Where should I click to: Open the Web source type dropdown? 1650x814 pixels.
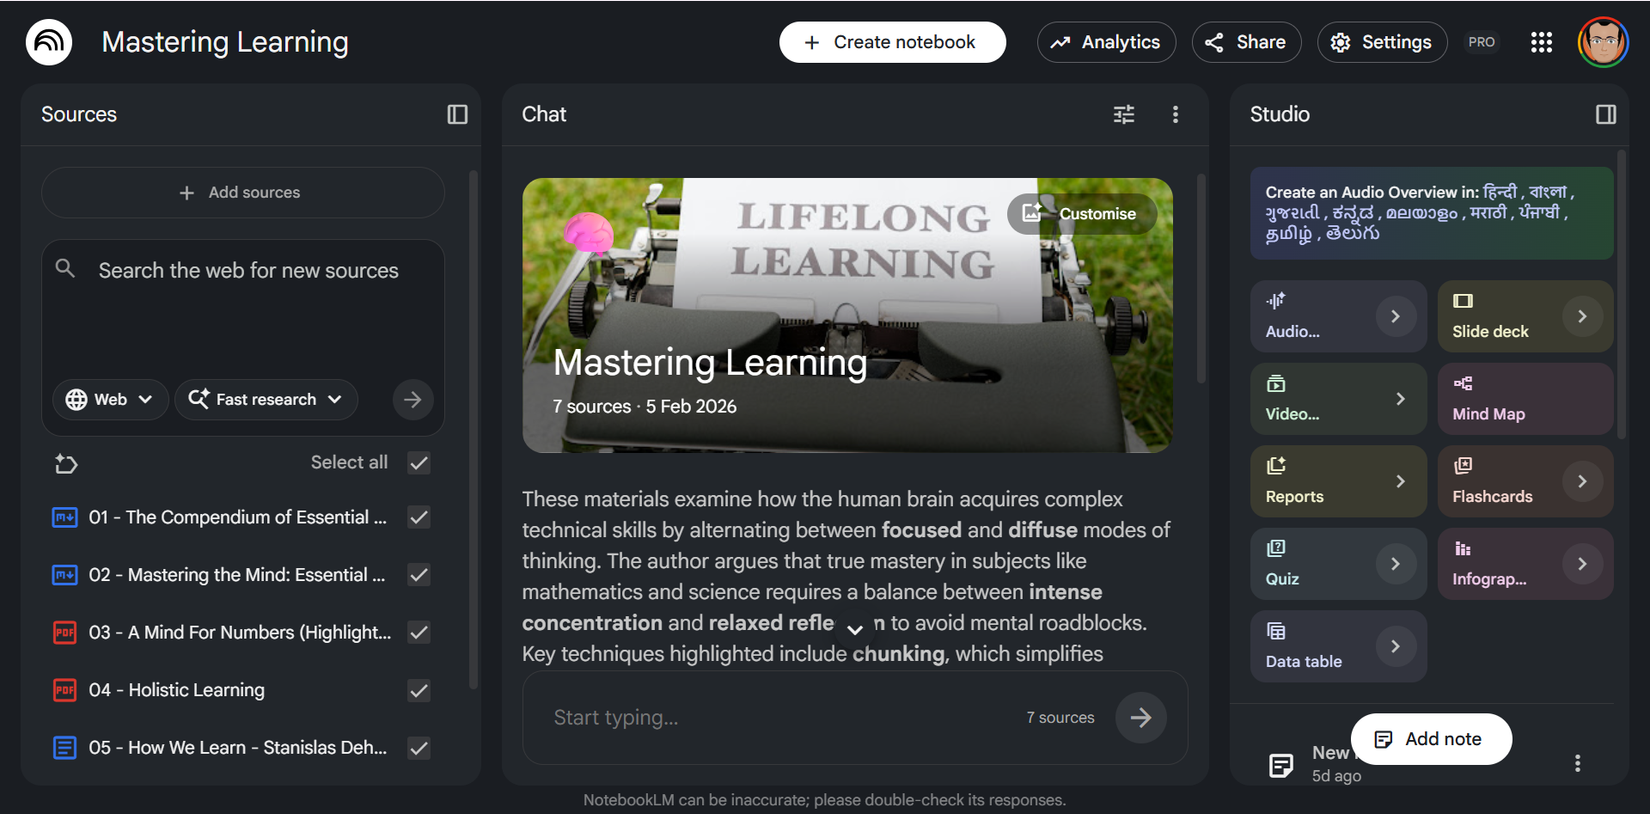tap(110, 399)
